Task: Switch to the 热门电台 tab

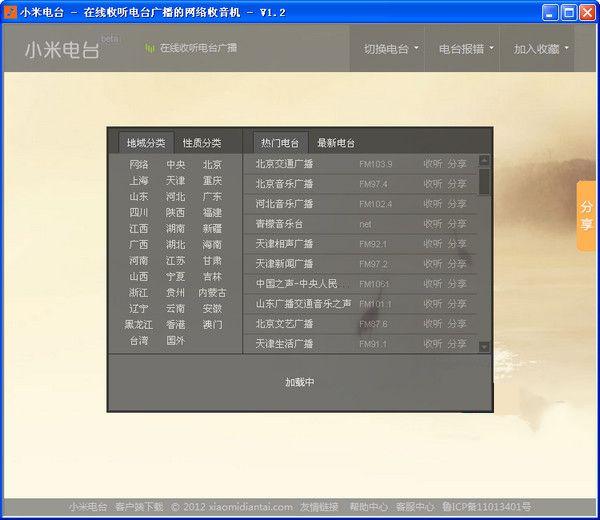Action: coord(280,143)
